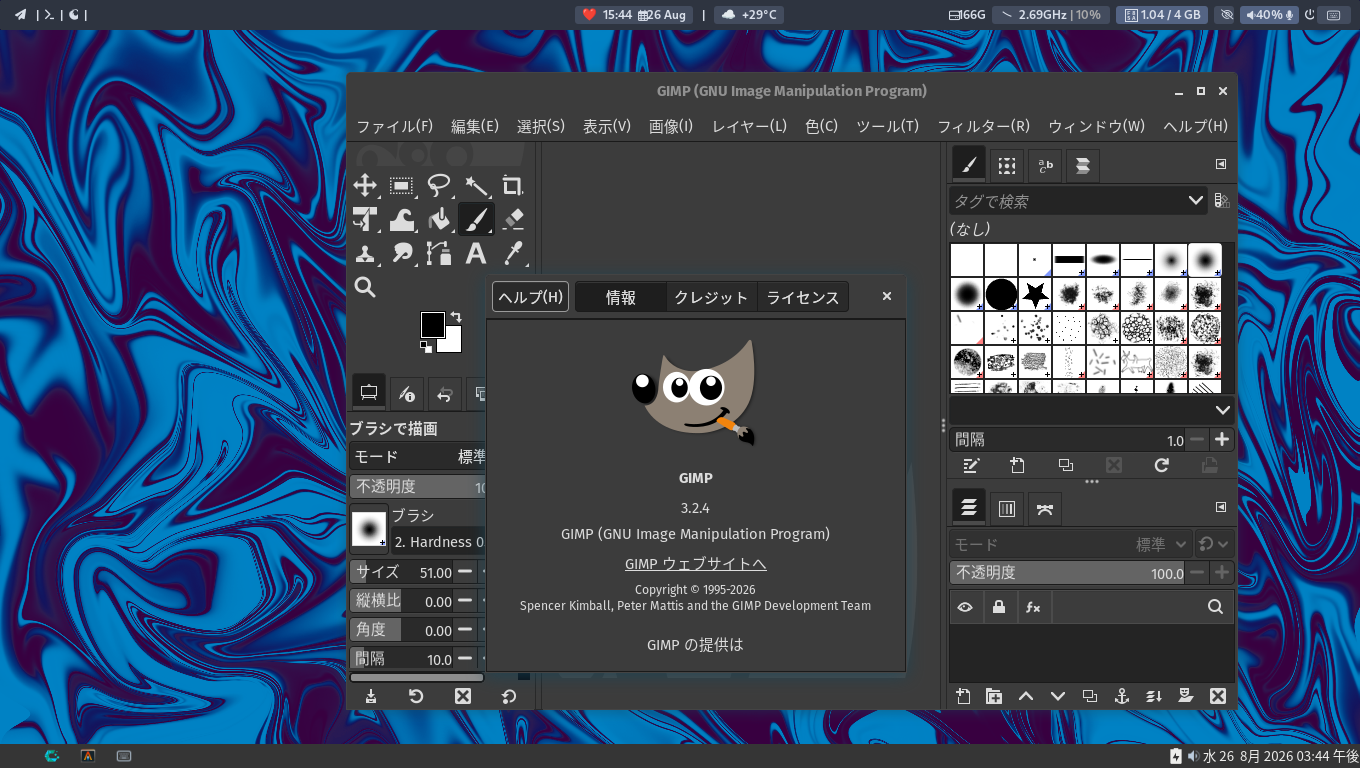Screen dimensions: 1360x768
Task: Switch to クレジット tab in About dialog
Action: coord(711,297)
